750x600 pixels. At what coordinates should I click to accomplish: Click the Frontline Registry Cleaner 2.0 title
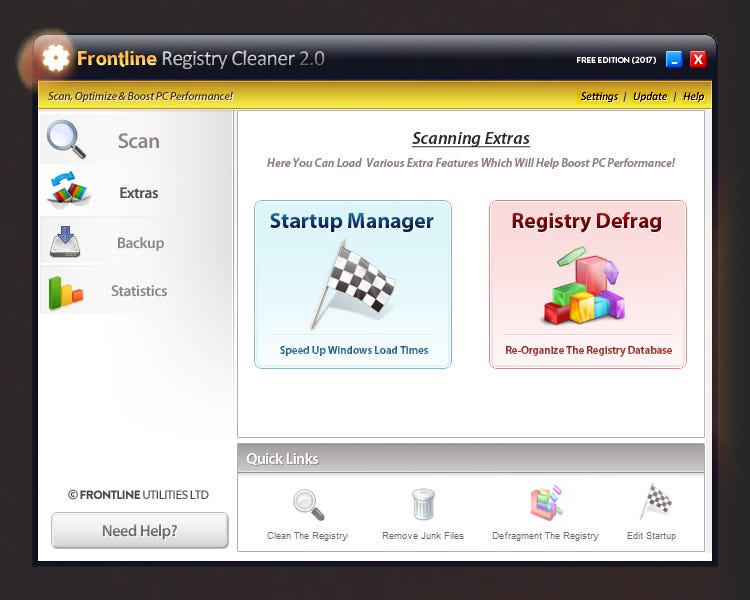[200, 58]
